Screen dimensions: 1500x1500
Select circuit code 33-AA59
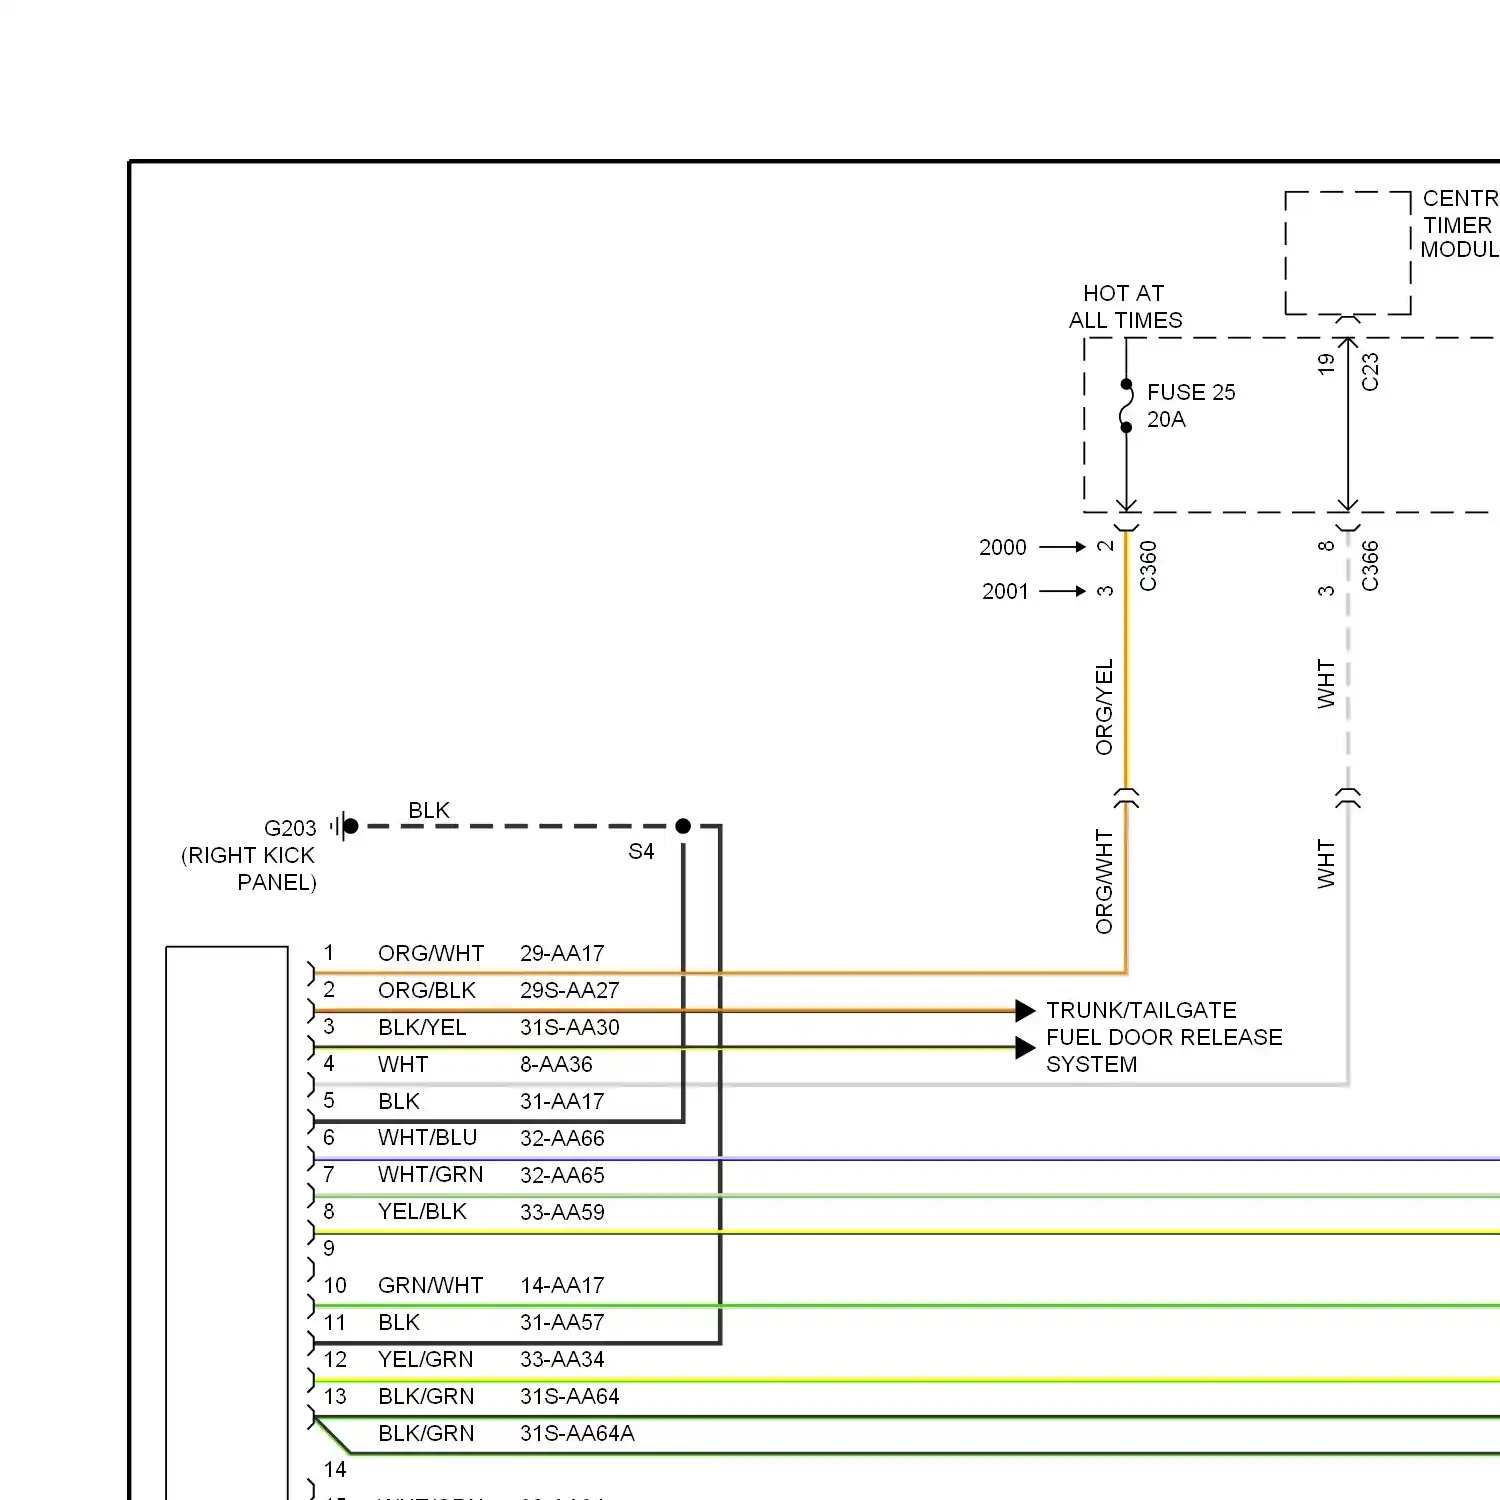tap(562, 1212)
